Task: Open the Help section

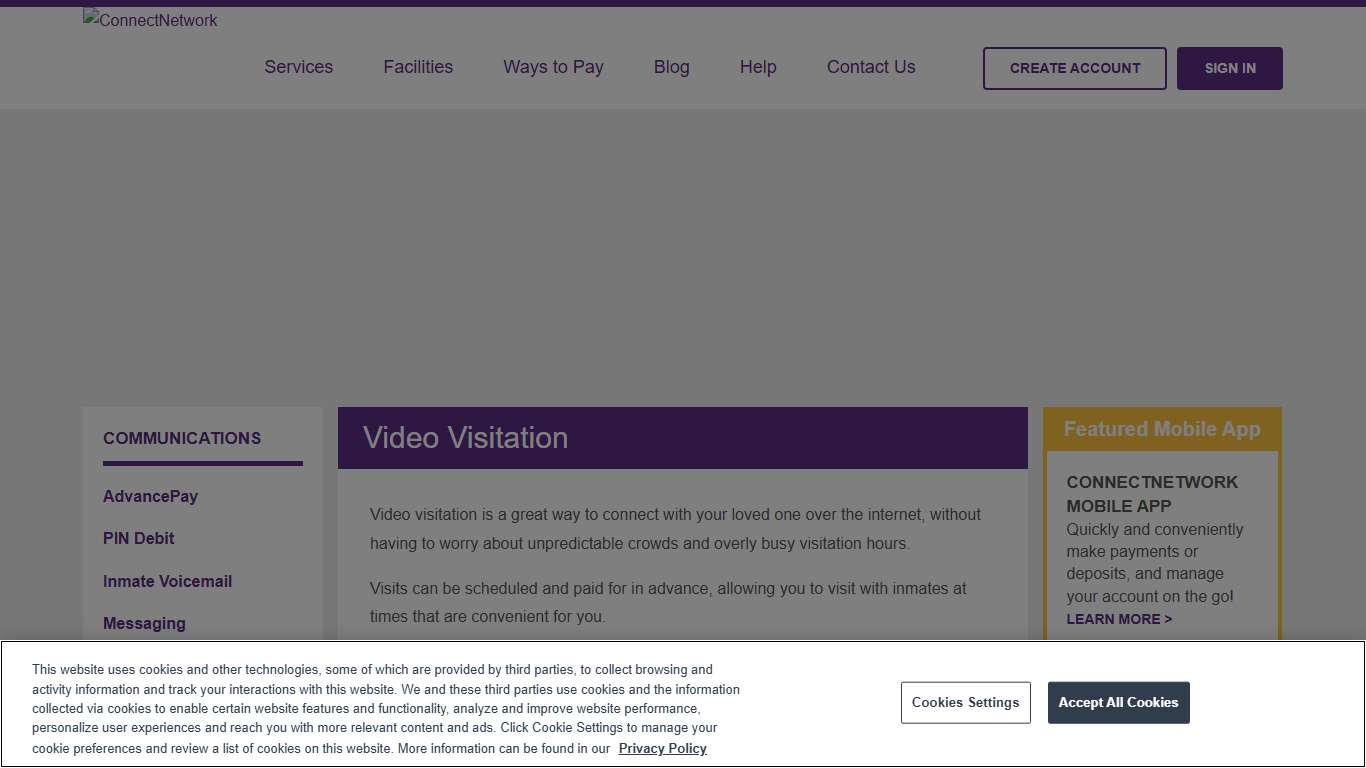Action: coord(757,67)
